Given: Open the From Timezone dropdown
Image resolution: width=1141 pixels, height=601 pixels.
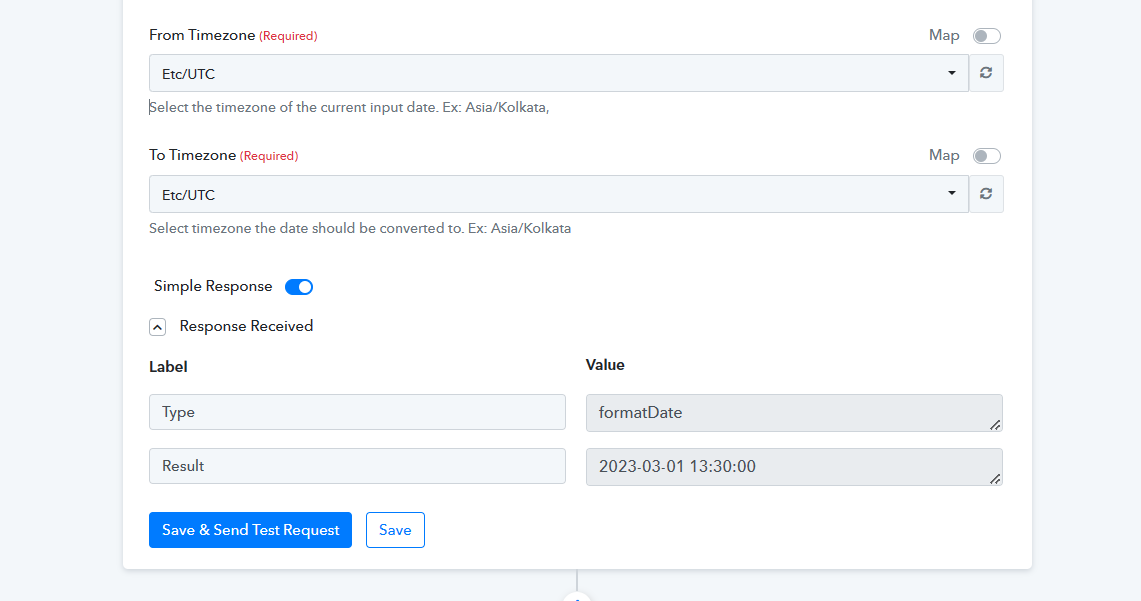Looking at the screenshot, I should tap(559, 73).
